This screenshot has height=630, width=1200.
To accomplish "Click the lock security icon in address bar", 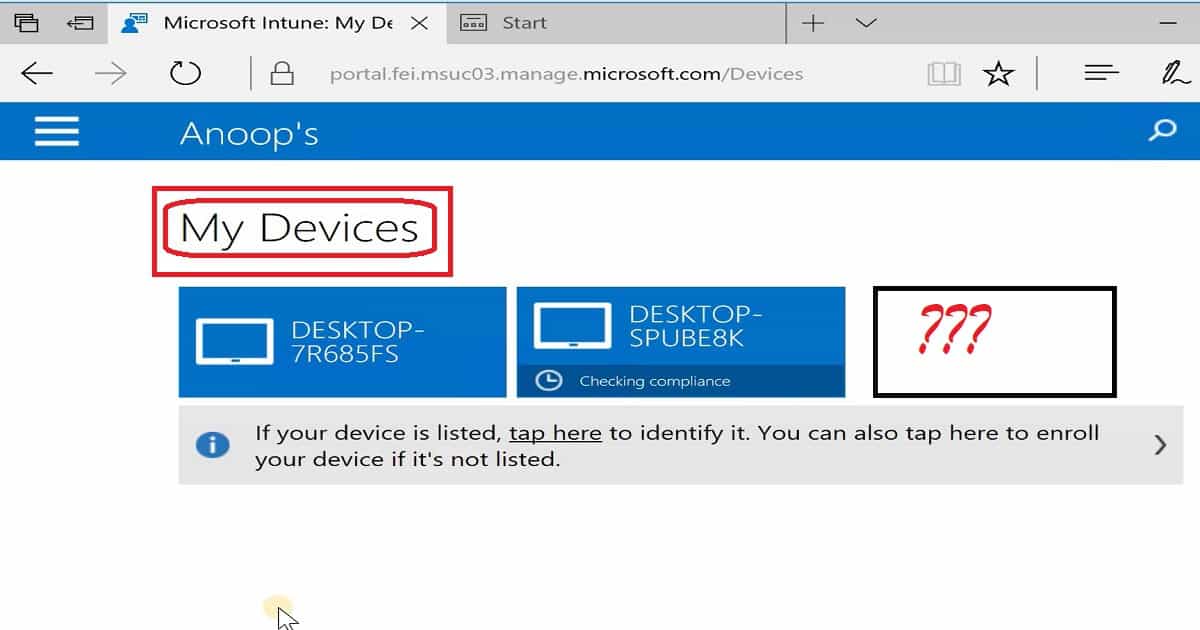I will click(283, 73).
